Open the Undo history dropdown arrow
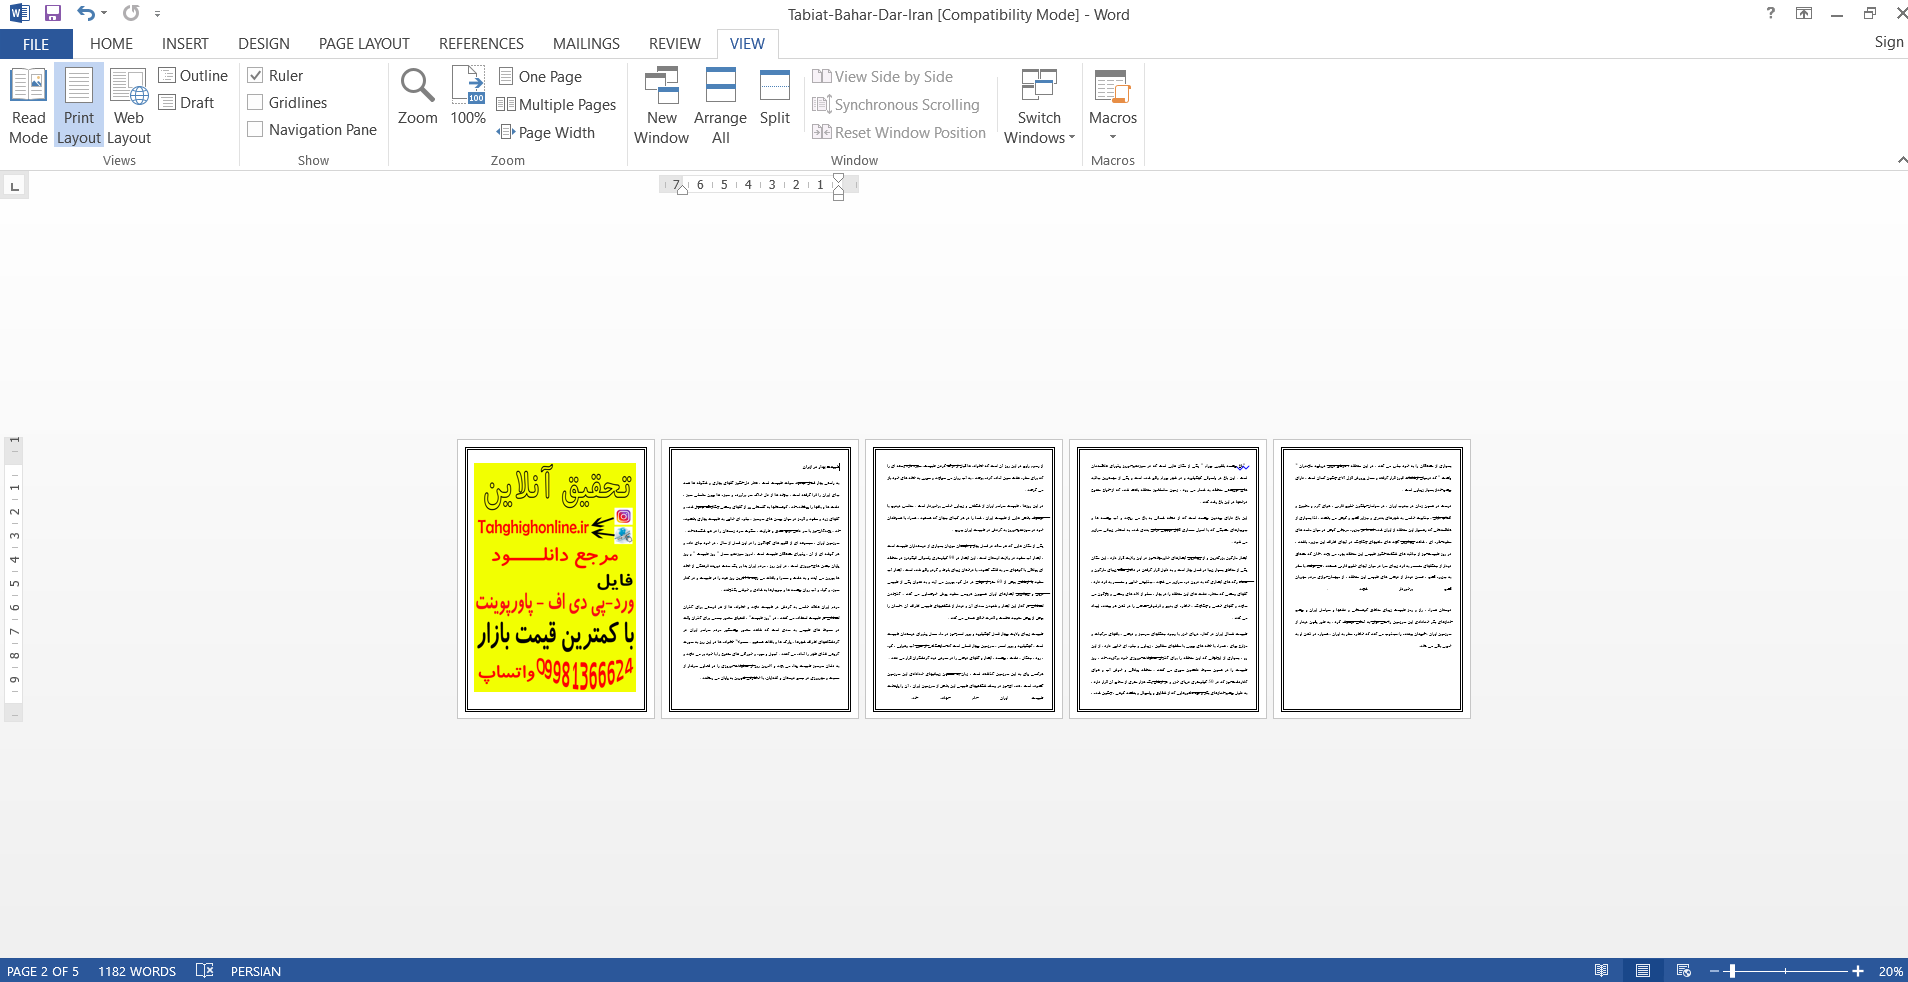The image size is (1908, 982). pyautogui.click(x=104, y=14)
